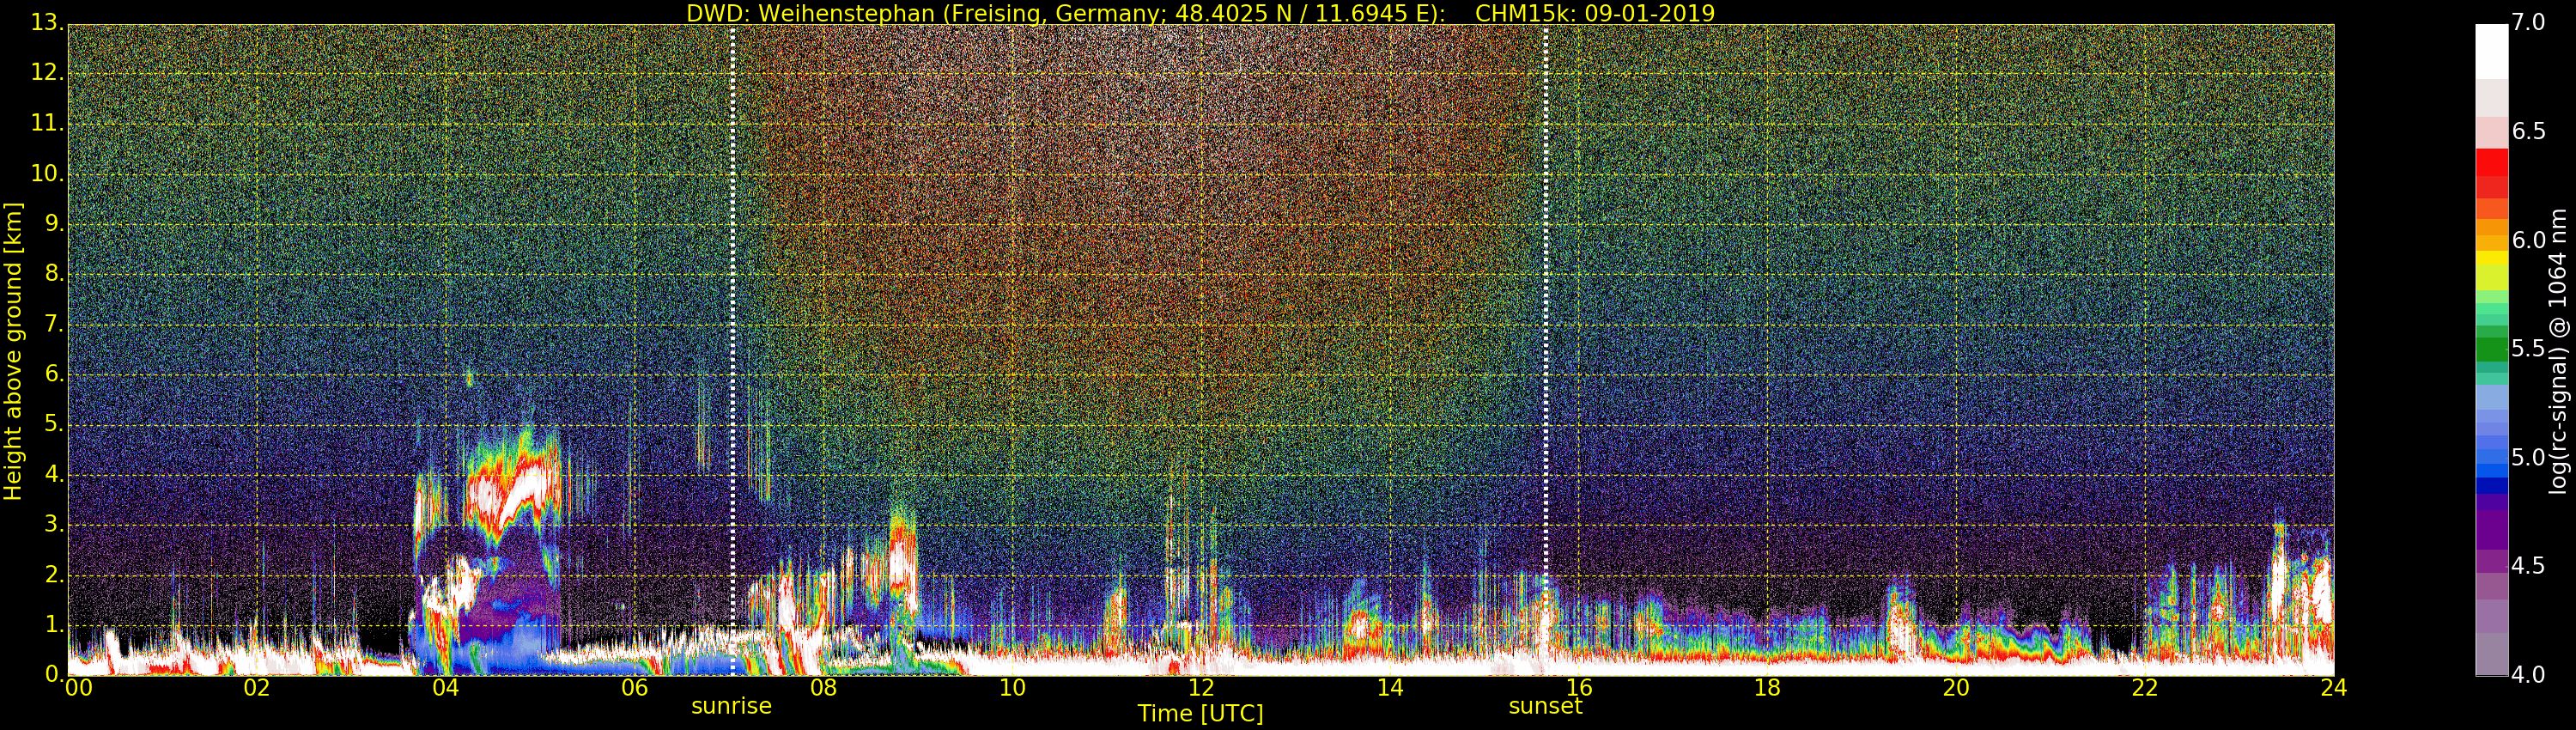Click the time axis tick label '20'
The width and height of the screenshot is (2576, 730).
pyautogui.click(x=1956, y=688)
